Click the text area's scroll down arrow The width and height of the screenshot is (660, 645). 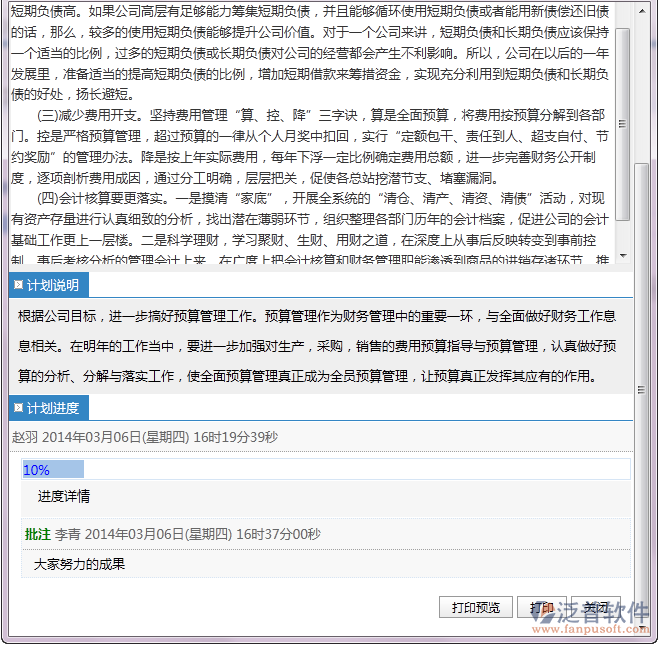[623, 257]
